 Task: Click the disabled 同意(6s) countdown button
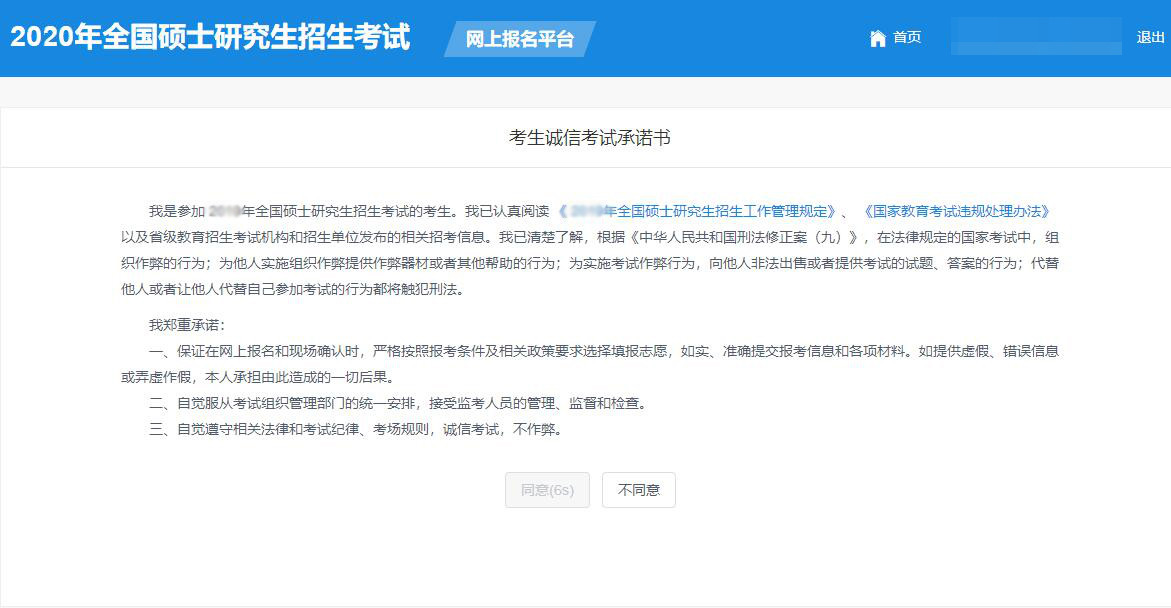pos(546,490)
